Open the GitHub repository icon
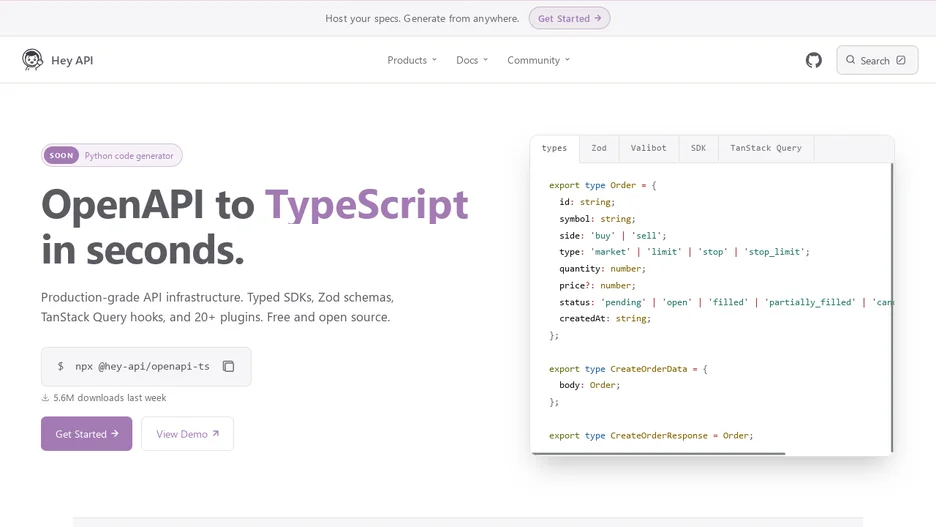The image size is (936, 527). click(814, 60)
